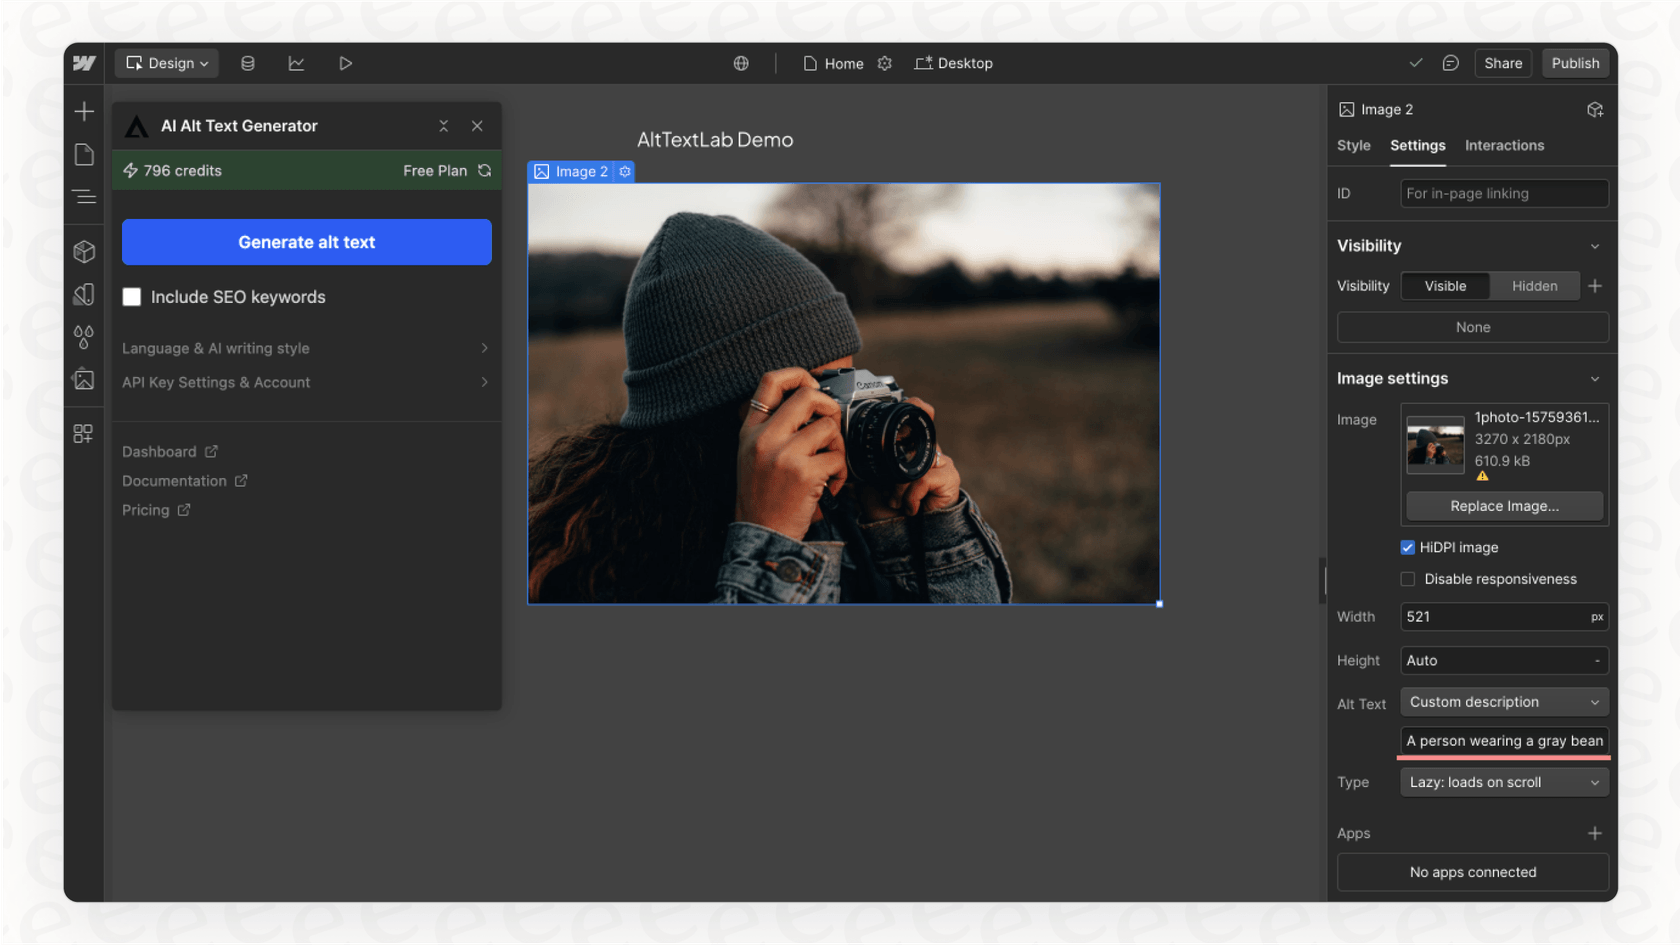The height and width of the screenshot is (945, 1680).
Task: Check Disable responsiveness option
Action: point(1407,579)
